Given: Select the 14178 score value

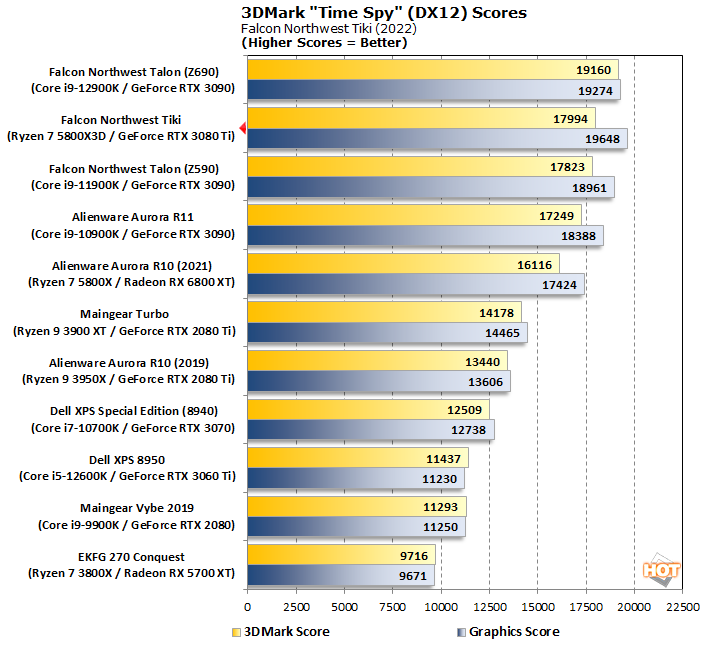Looking at the screenshot, I should pos(497,313).
